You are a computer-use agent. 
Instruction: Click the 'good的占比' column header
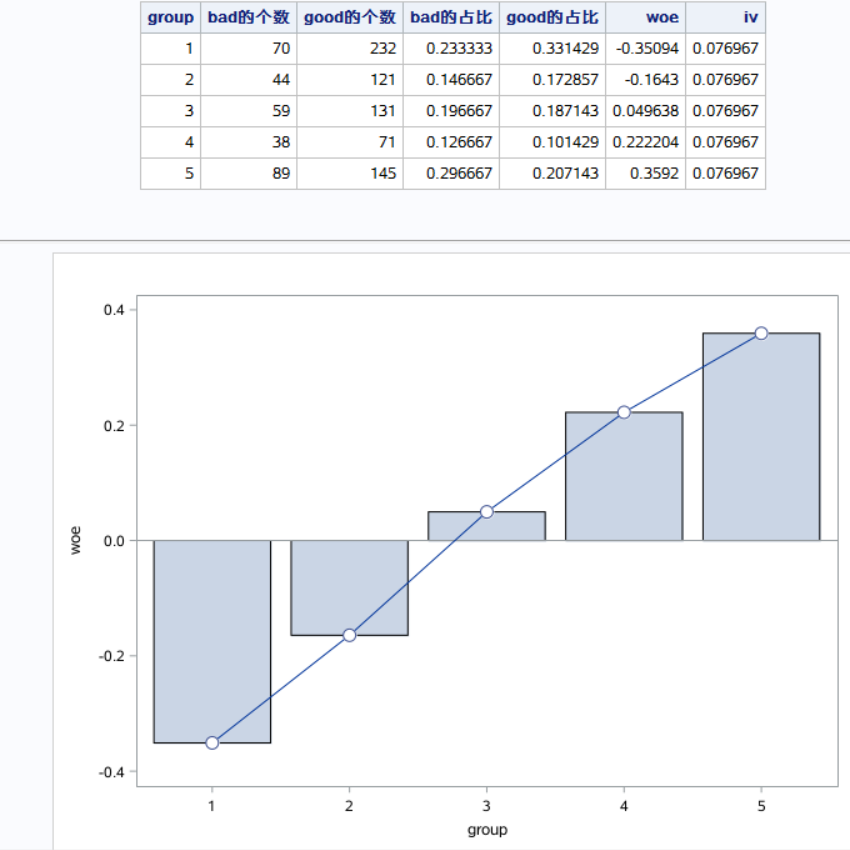pyautogui.click(x=552, y=17)
